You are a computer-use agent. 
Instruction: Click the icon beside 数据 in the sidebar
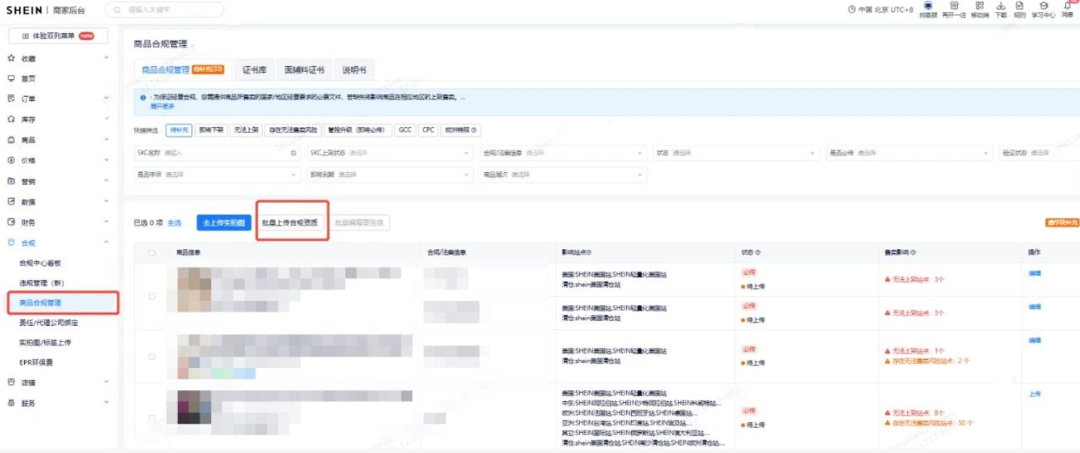pyautogui.click(x=11, y=202)
